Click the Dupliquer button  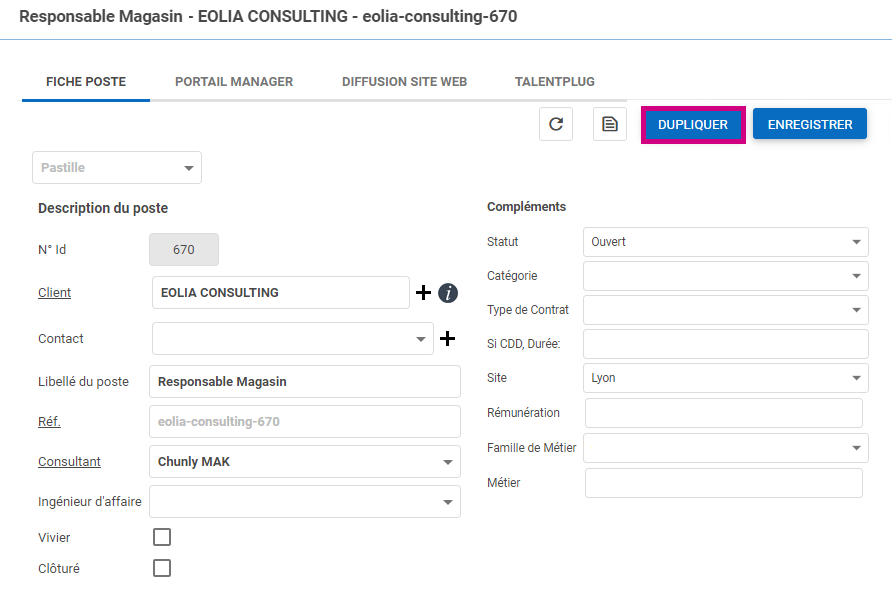[693, 125]
